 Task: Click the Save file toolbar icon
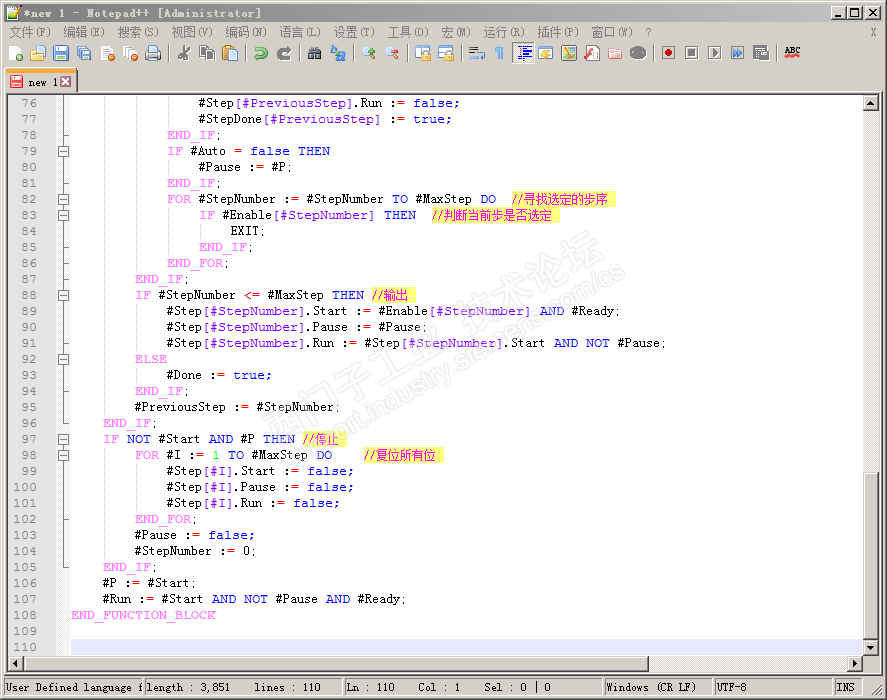pyautogui.click(x=61, y=53)
